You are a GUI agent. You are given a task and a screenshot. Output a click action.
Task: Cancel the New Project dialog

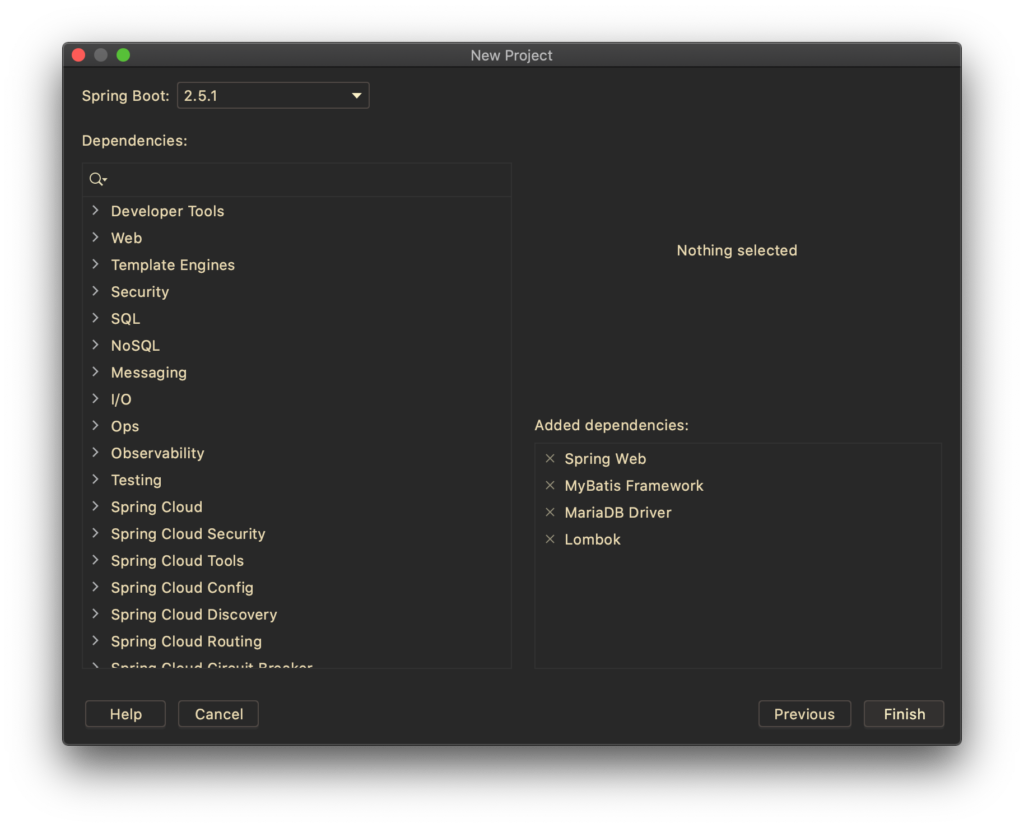218,714
